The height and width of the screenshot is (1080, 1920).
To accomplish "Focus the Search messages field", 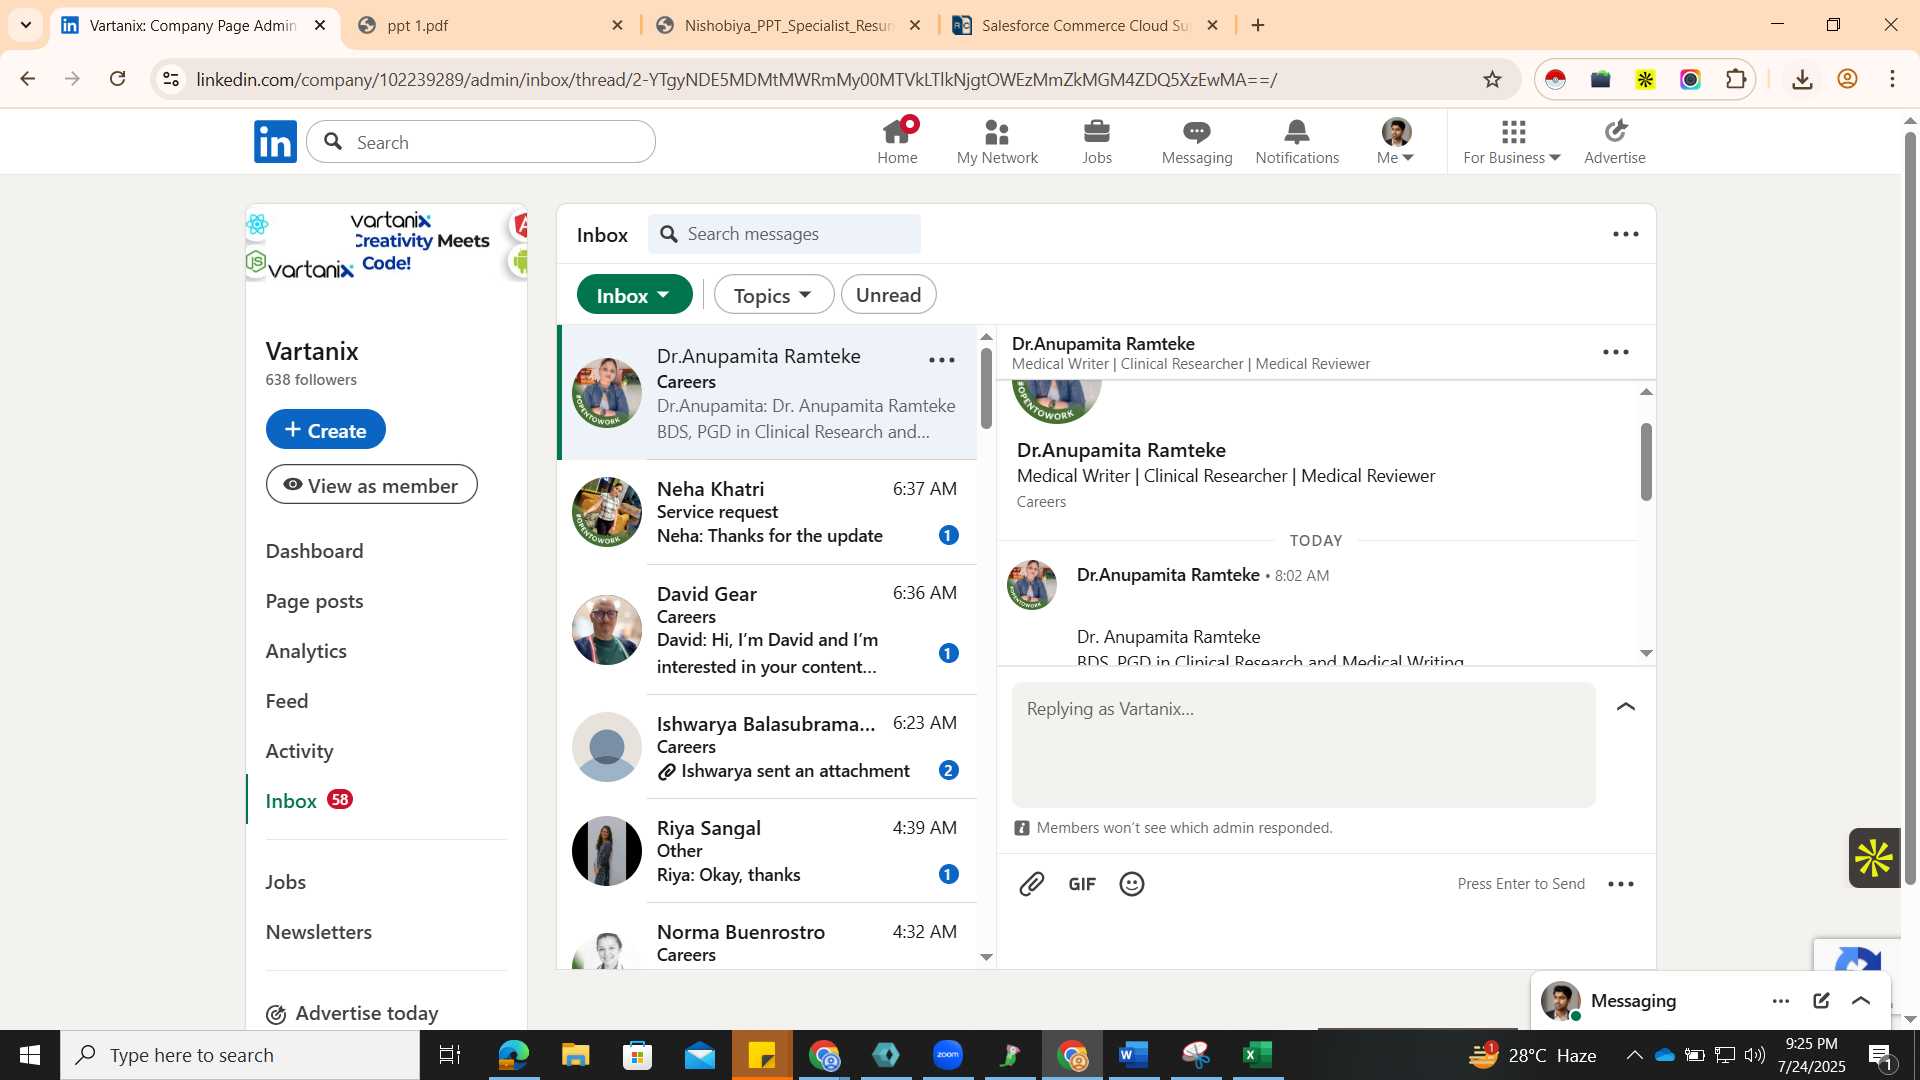I will click(x=784, y=234).
